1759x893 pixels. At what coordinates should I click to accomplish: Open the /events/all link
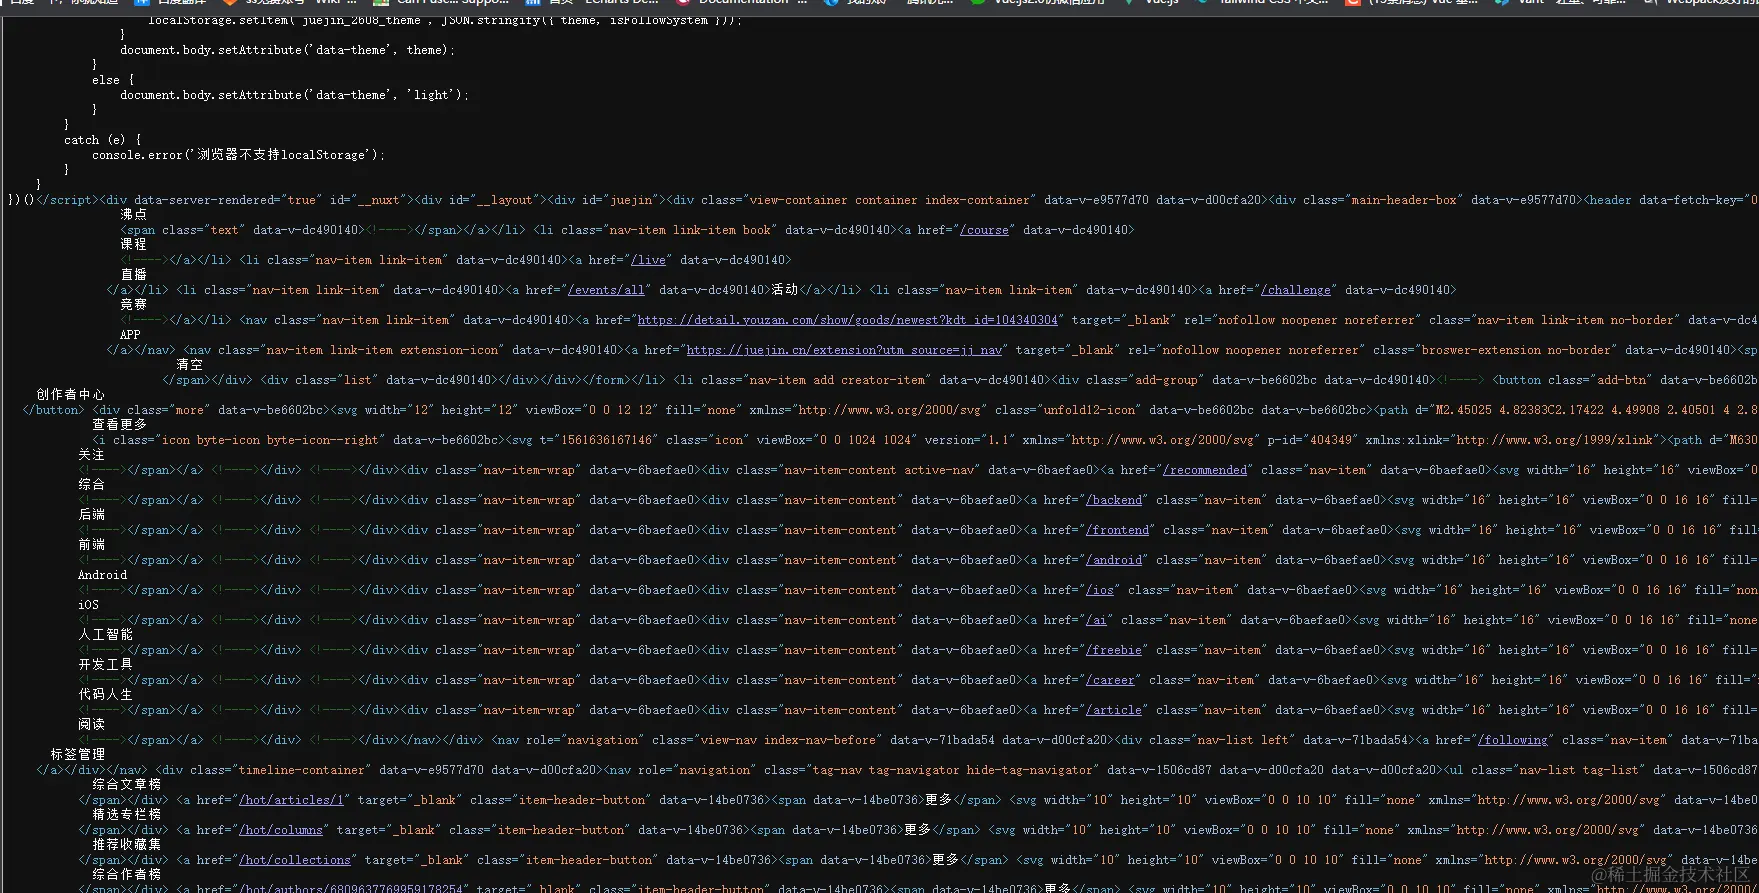[x=606, y=290]
